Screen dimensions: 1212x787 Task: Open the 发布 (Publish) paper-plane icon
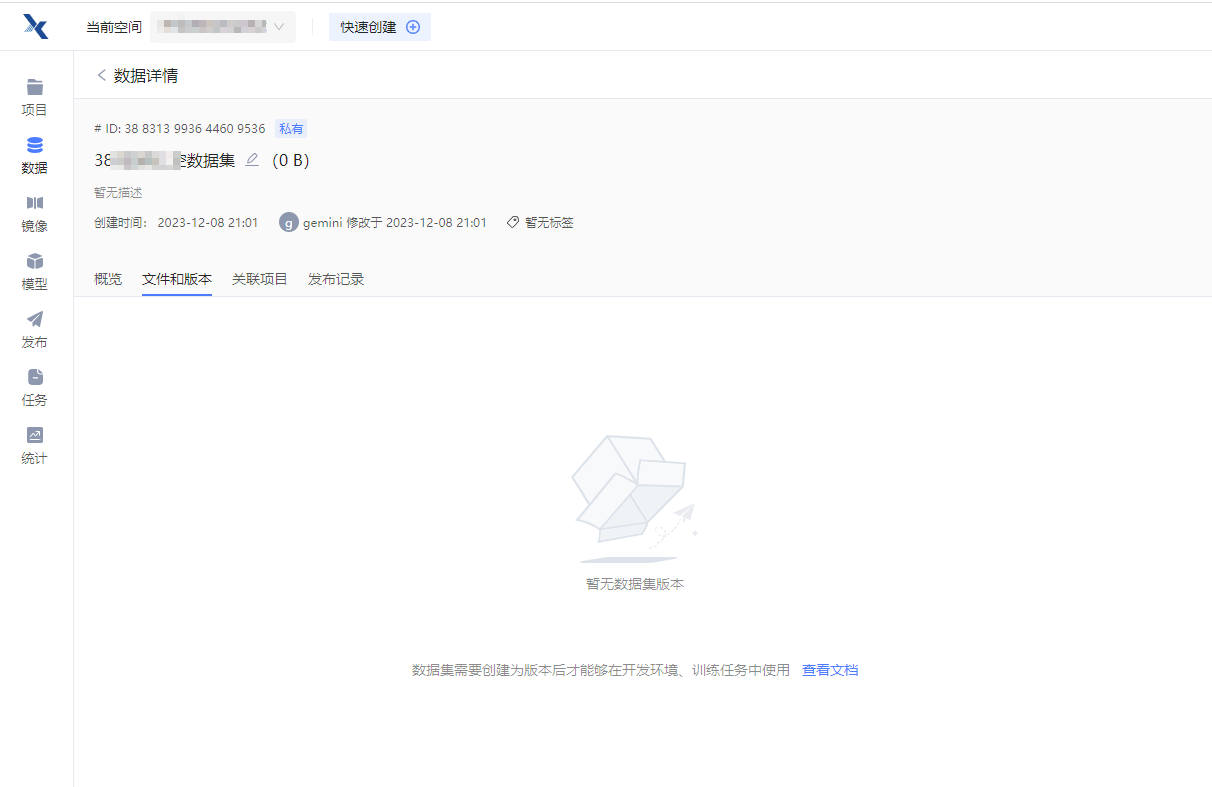point(35,320)
